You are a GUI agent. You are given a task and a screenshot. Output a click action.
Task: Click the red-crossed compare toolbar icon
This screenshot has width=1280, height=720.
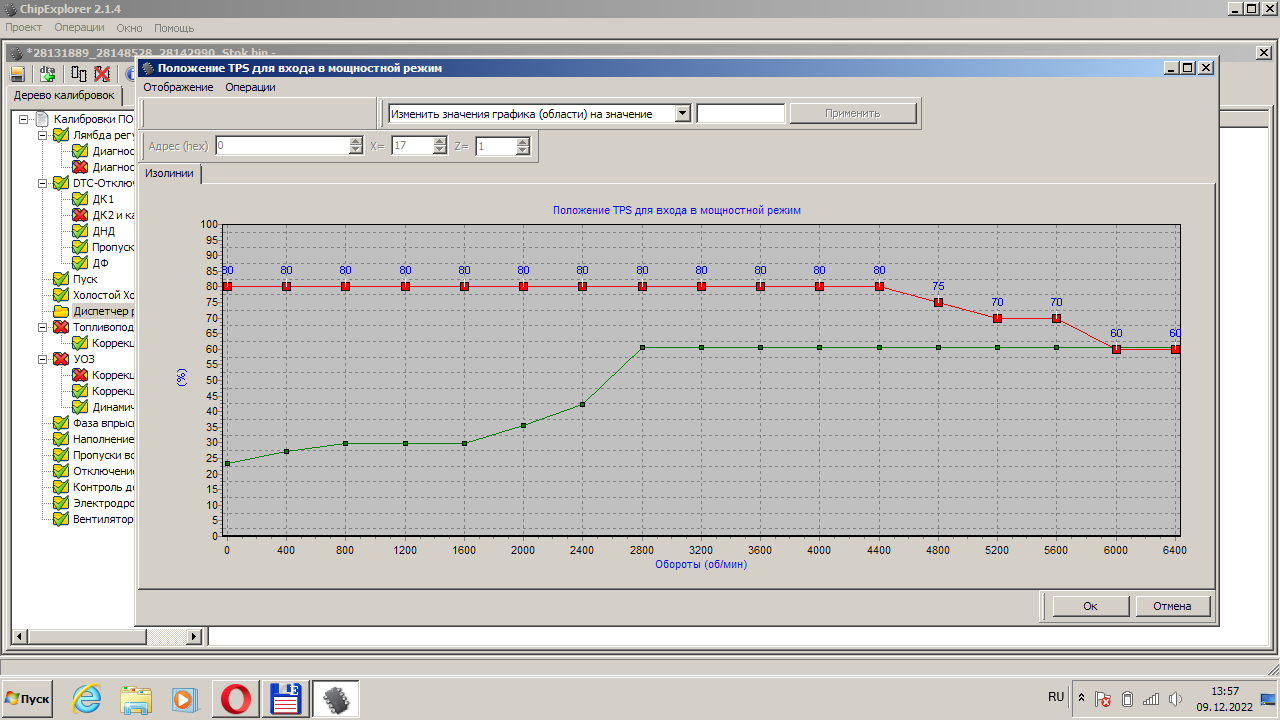(x=102, y=74)
